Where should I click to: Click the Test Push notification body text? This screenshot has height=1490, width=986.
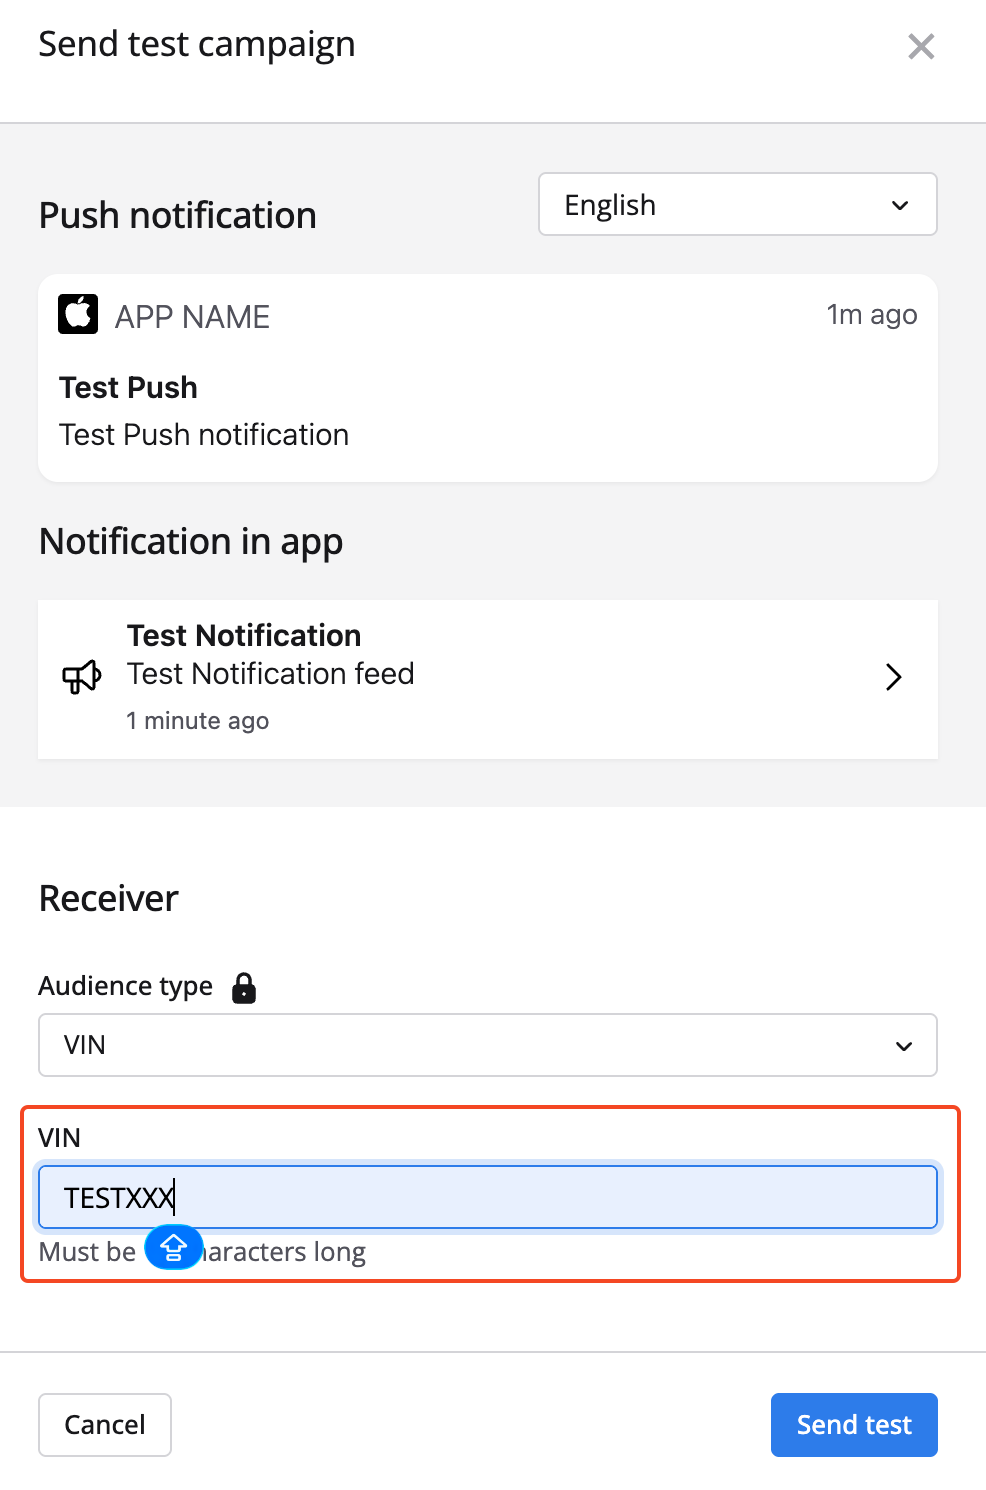[x=204, y=435]
